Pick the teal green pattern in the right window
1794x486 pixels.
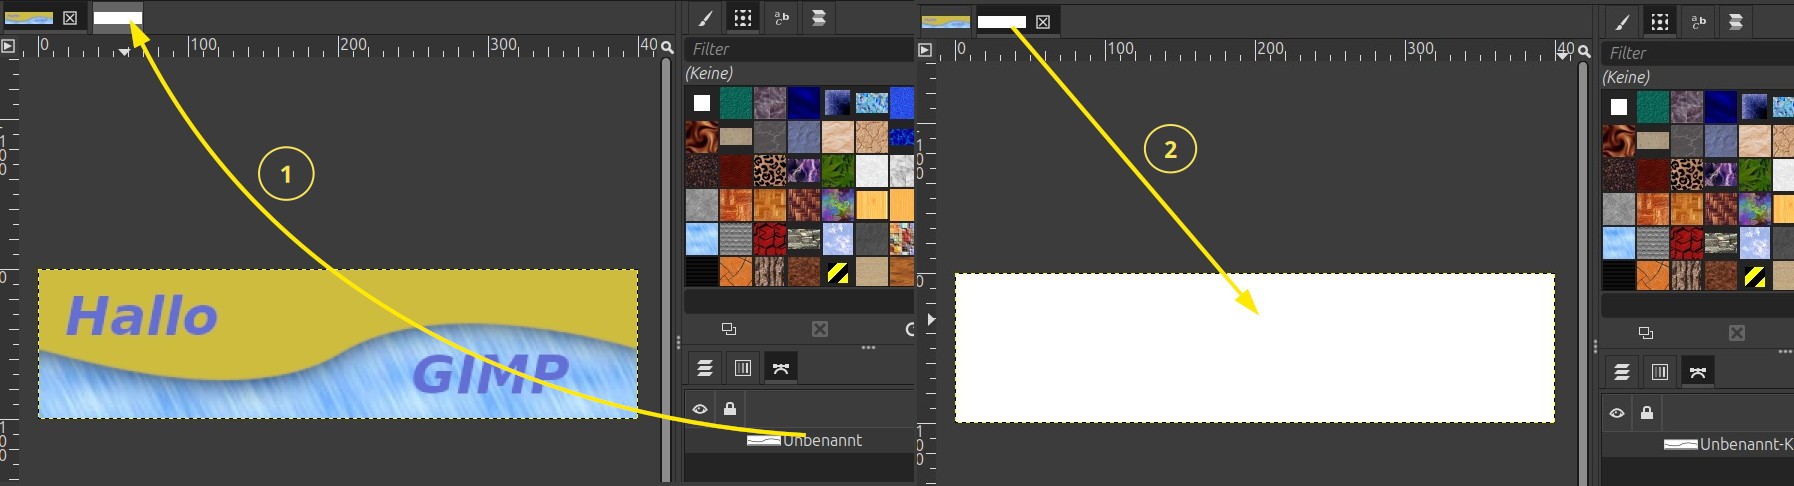pyautogui.click(x=1653, y=107)
